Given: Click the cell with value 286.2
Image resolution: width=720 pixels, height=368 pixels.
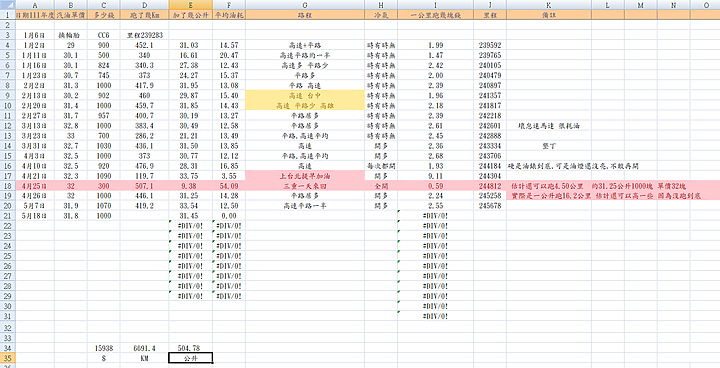Looking at the screenshot, I should coord(145,136).
